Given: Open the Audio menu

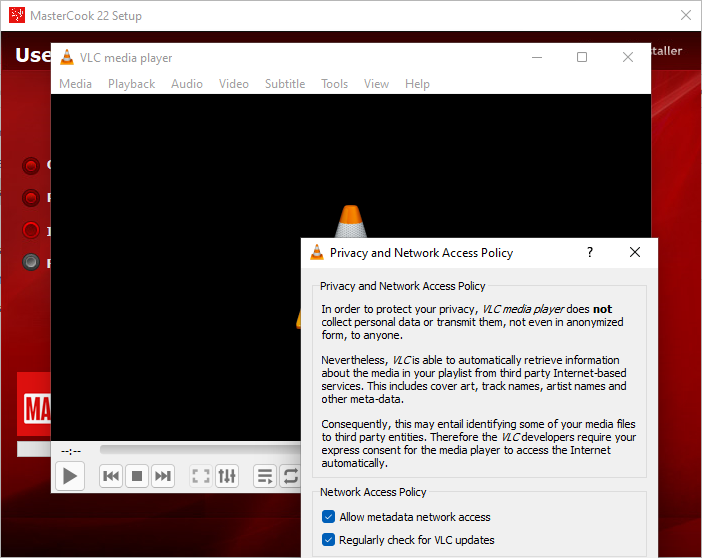Looking at the screenshot, I should click(x=187, y=84).
